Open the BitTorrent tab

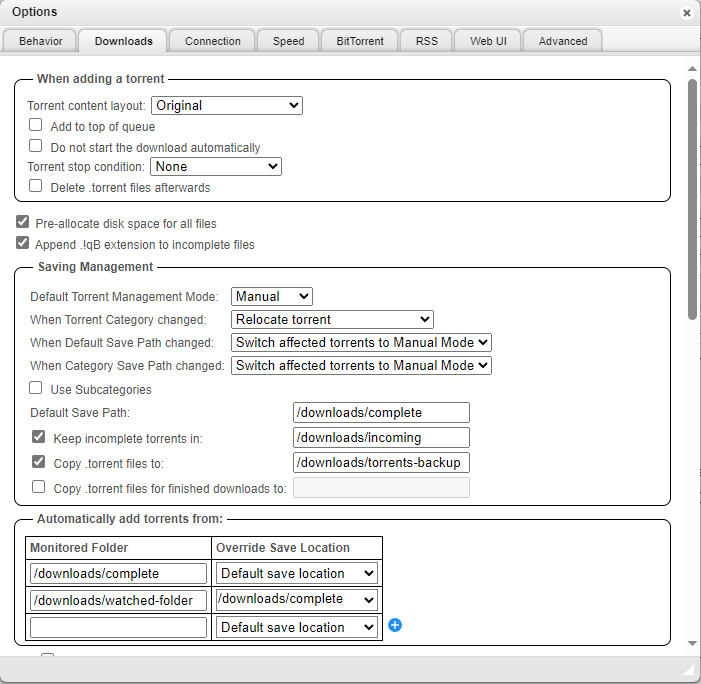pos(359,41)
